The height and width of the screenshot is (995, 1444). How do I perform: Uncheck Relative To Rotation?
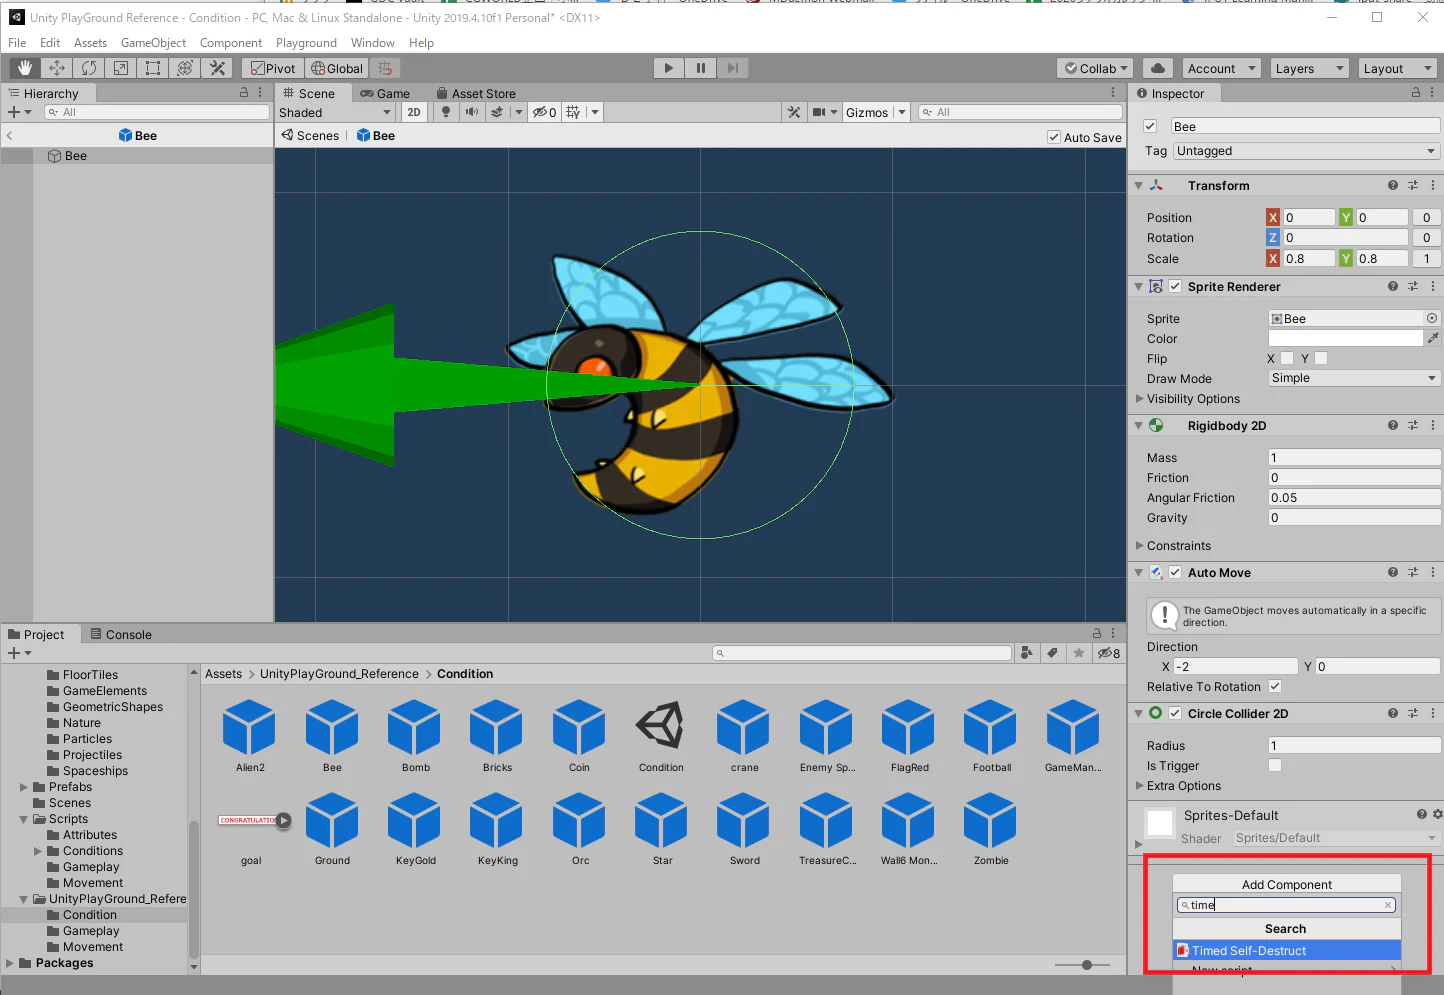[x=1275, y=686]
